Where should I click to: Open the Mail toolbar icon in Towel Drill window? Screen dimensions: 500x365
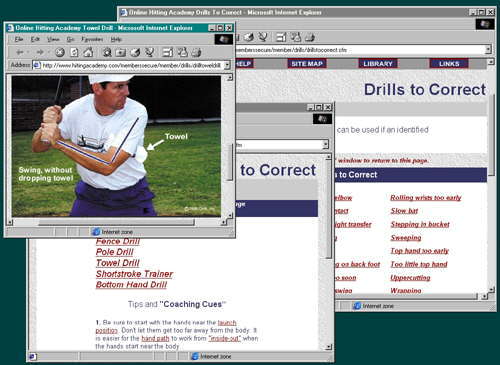coord(182,52)
